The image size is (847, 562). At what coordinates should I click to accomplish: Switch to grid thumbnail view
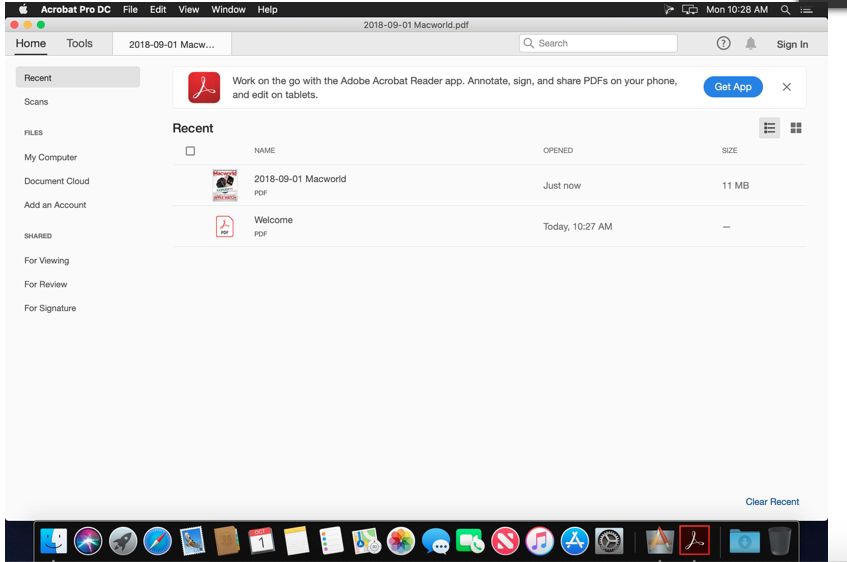coord(796,128)
